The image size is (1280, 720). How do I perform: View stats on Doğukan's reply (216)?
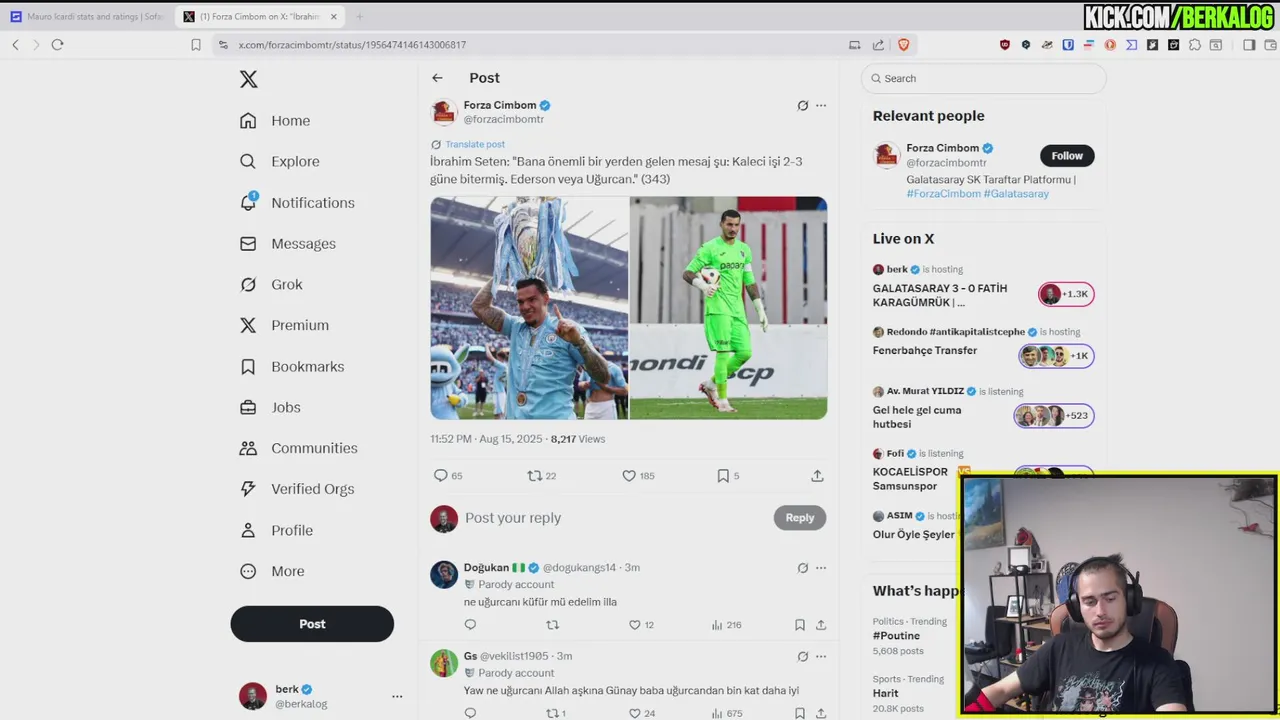pos(726,625)
